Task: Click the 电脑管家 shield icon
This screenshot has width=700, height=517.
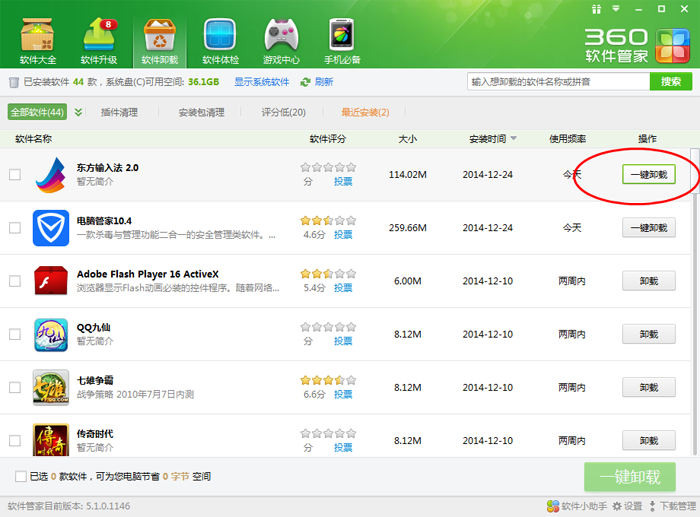Action: [50, 227]
